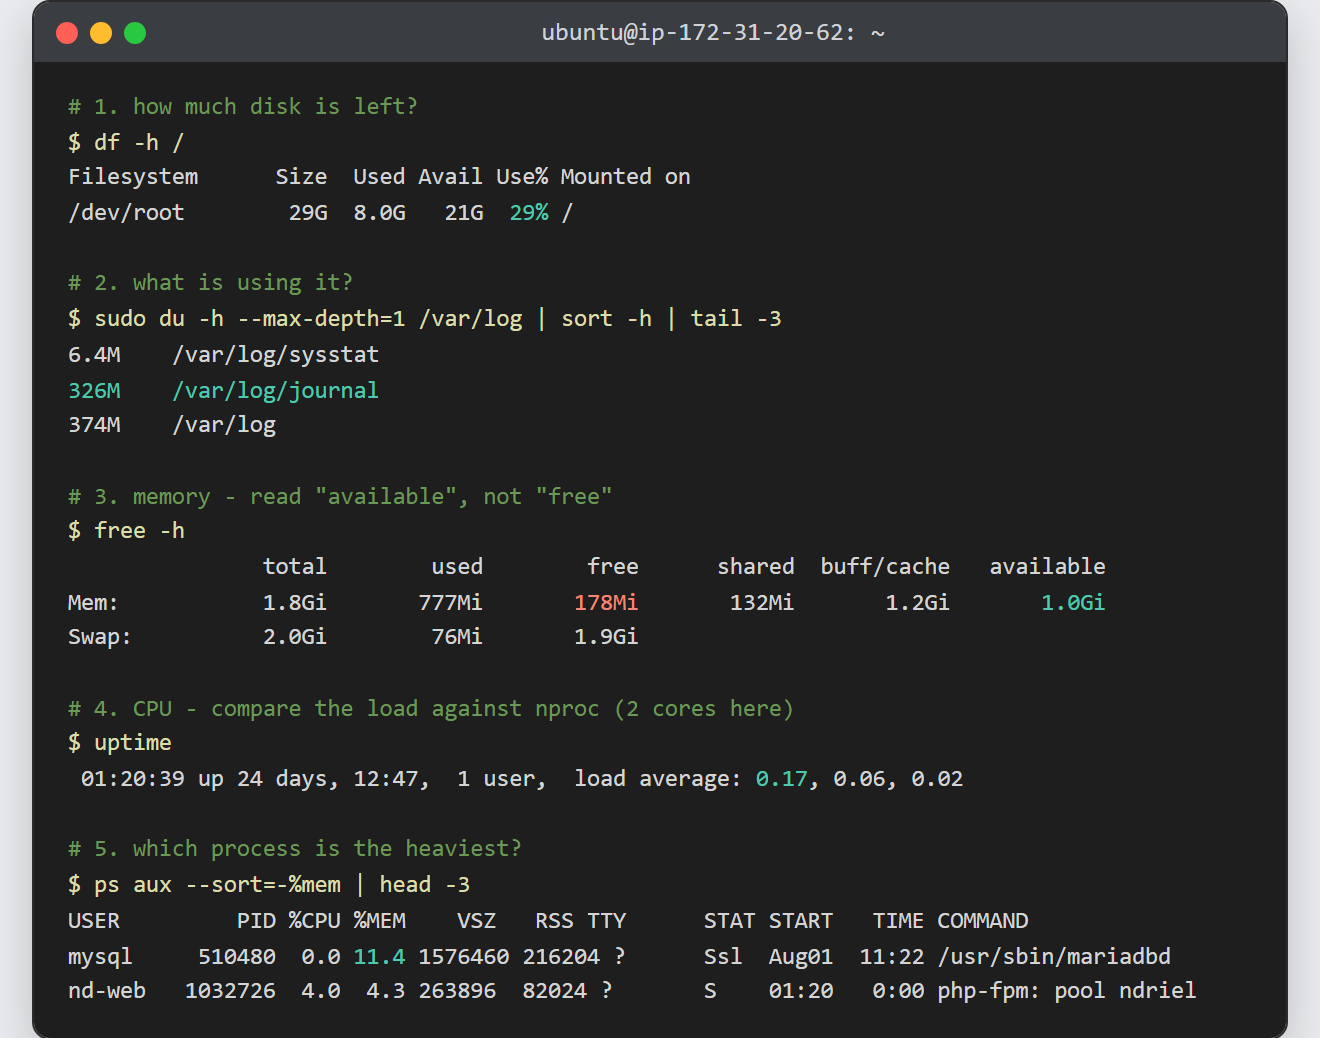This screenshot has width=1320, height=1038.
Task: Click the 'total' column header
Action: click(295, 567)
